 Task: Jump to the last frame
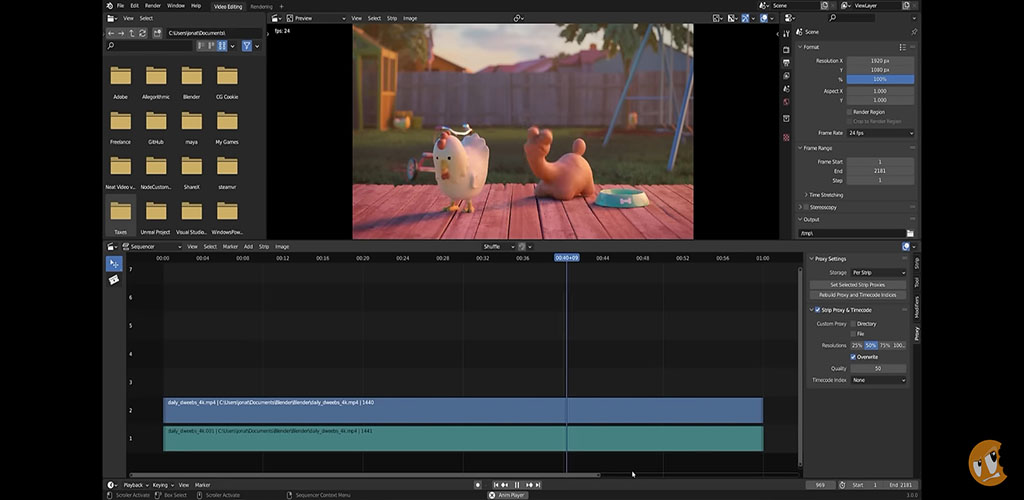pos(538,485)
